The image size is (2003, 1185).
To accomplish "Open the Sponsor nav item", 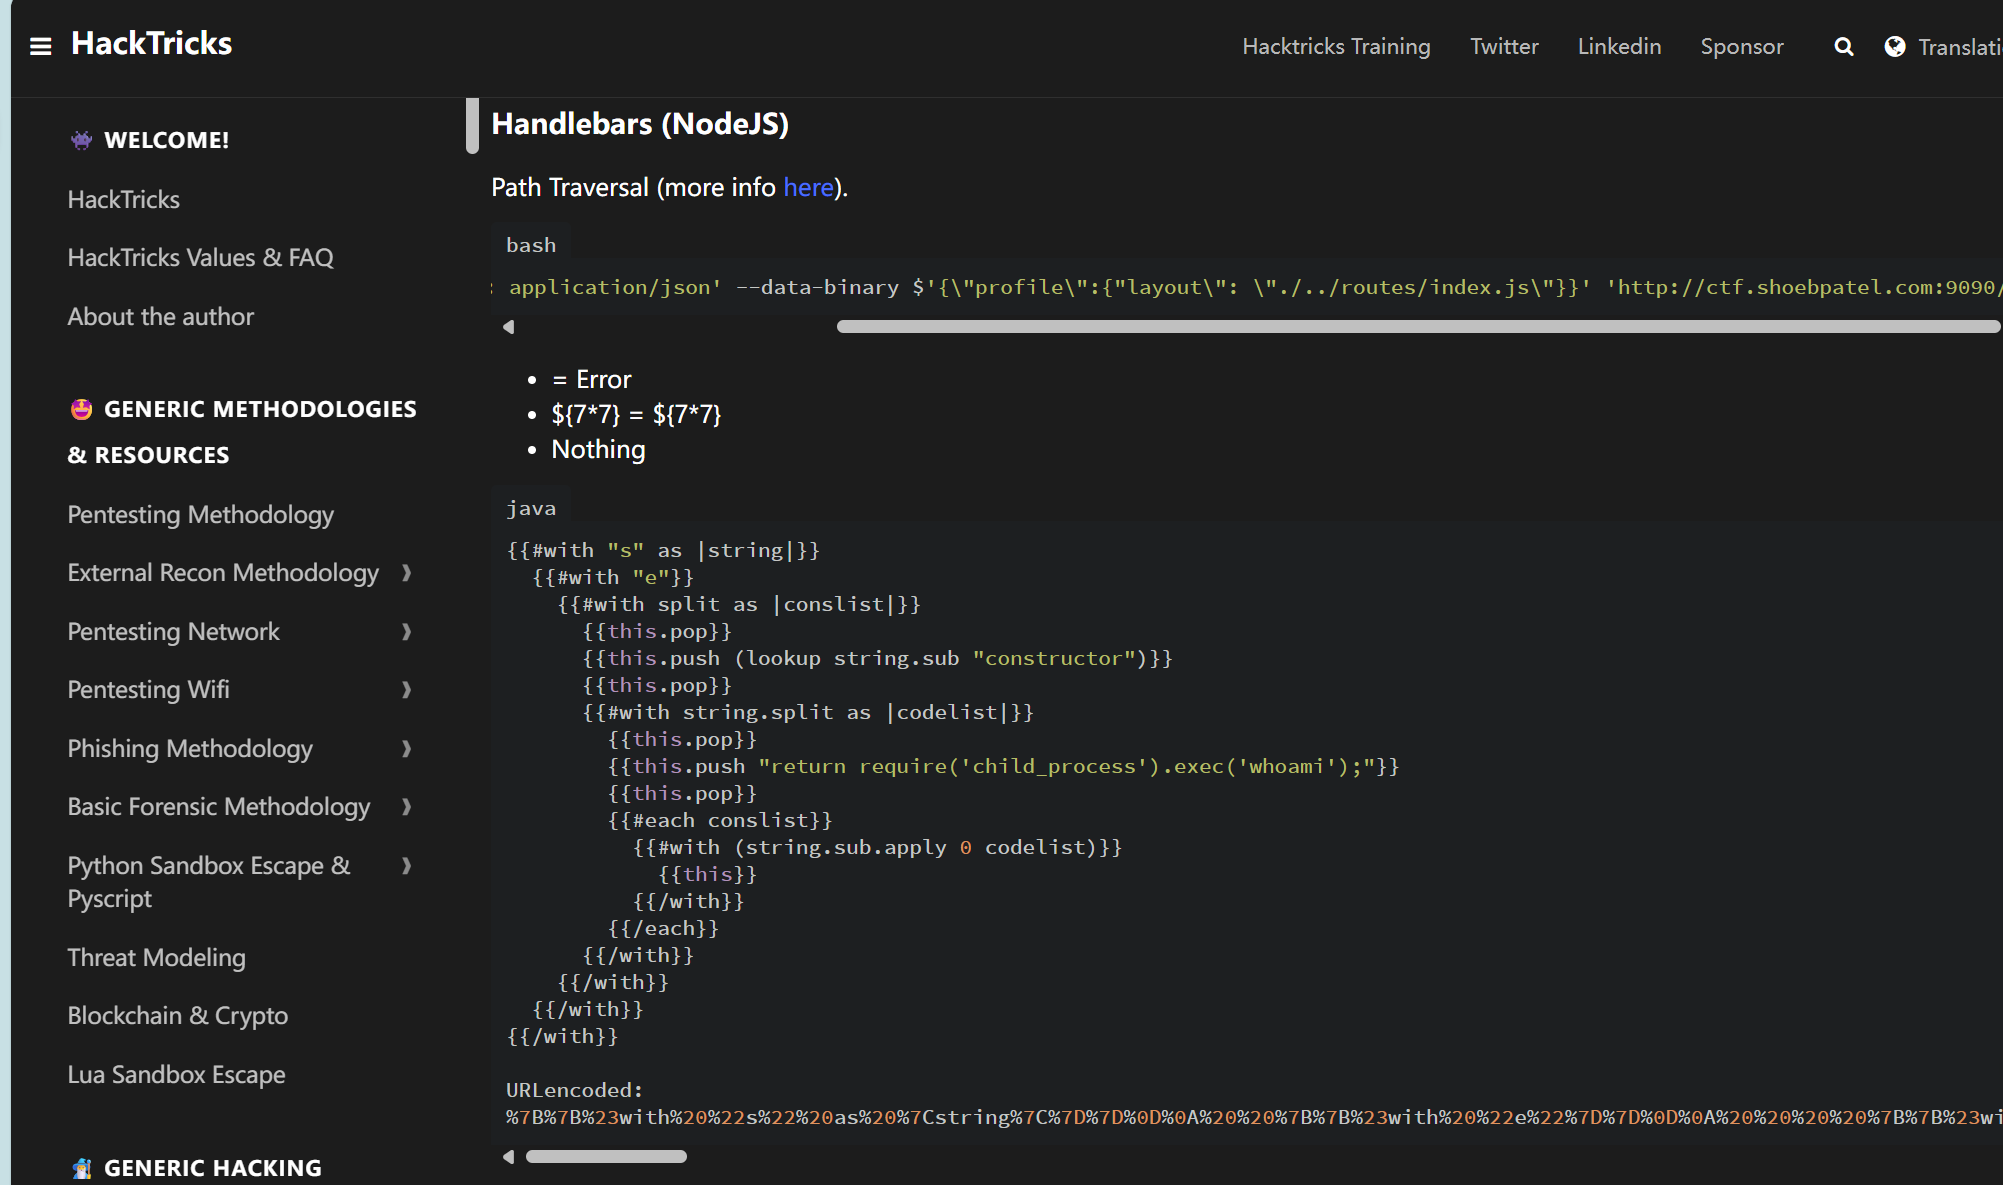I will (x=1741, y=47).
